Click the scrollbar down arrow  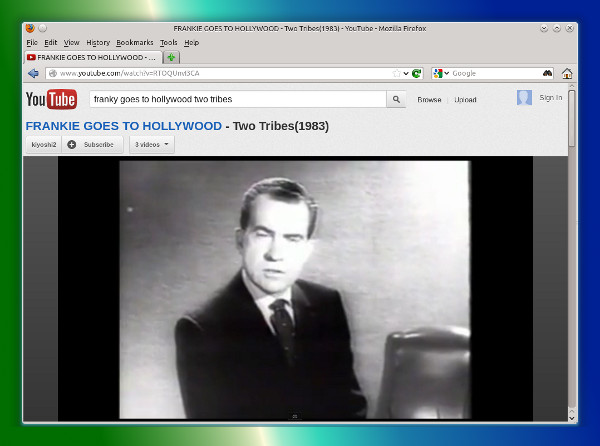coord(572,418)
